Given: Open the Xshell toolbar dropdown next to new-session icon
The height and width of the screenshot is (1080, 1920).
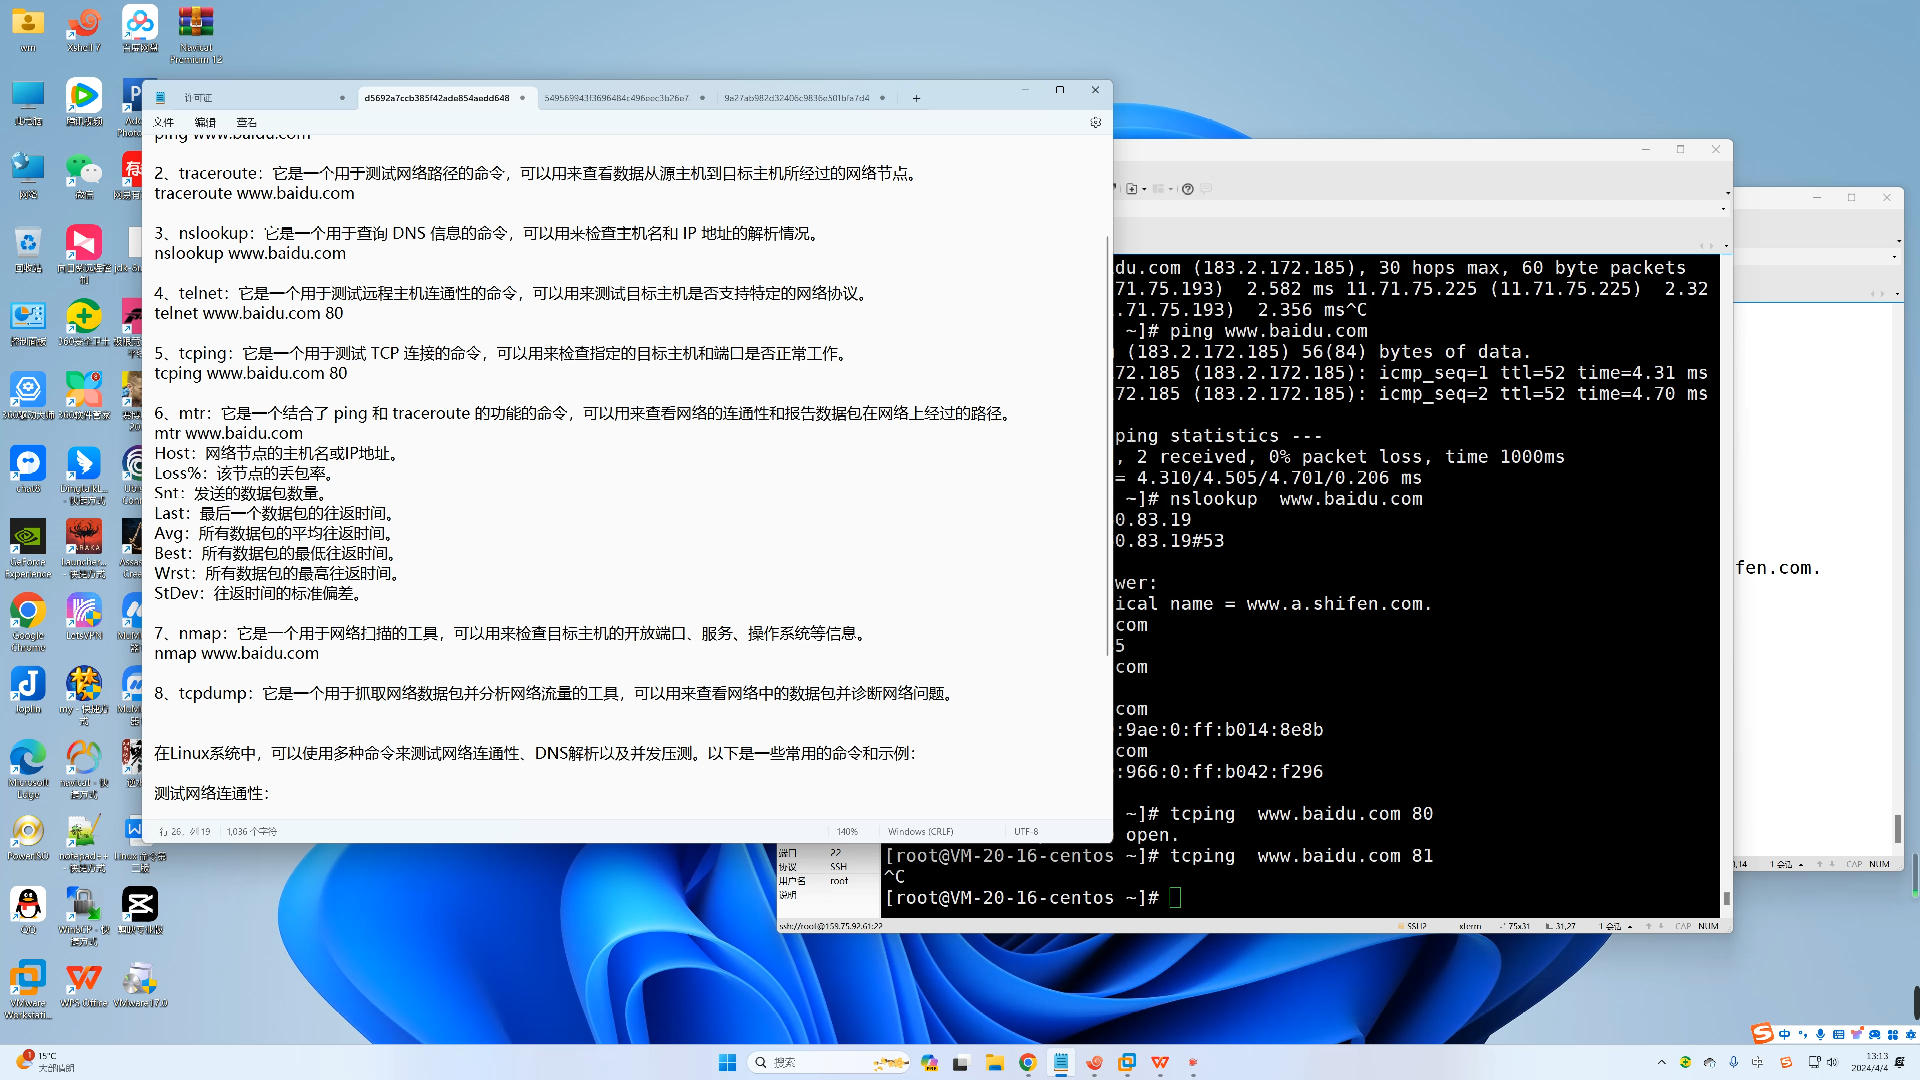Looking at the screenshot, I should [x=1144, y=189].
